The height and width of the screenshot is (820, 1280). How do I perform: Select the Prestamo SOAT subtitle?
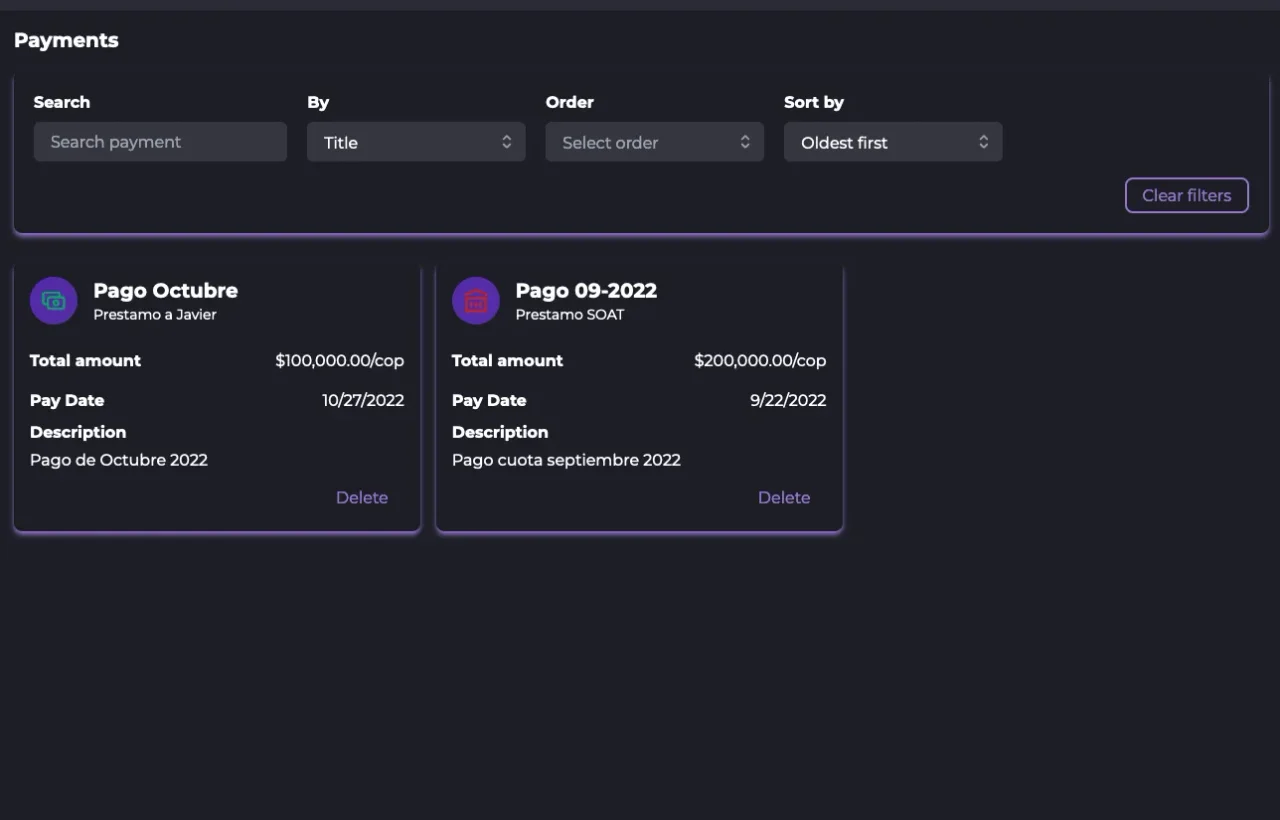[570, 315]
